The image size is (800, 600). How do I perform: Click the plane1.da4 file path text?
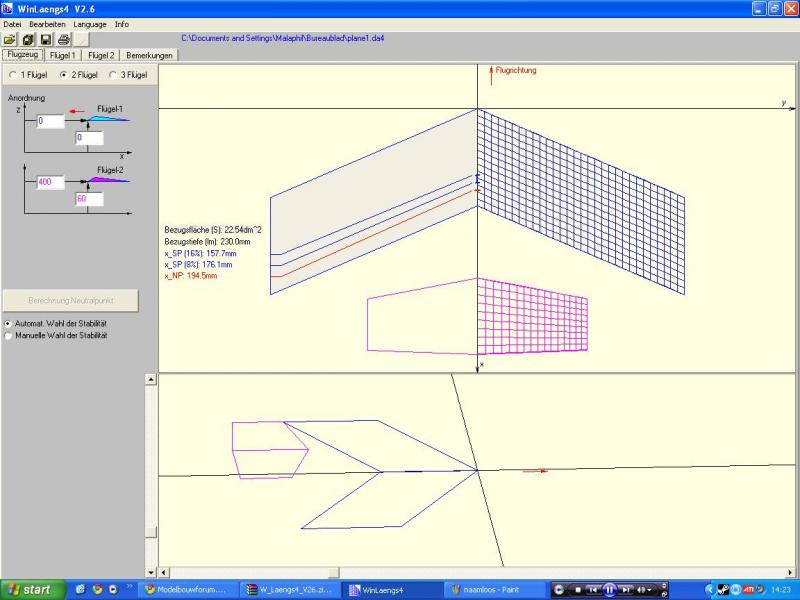pos(283,38)
